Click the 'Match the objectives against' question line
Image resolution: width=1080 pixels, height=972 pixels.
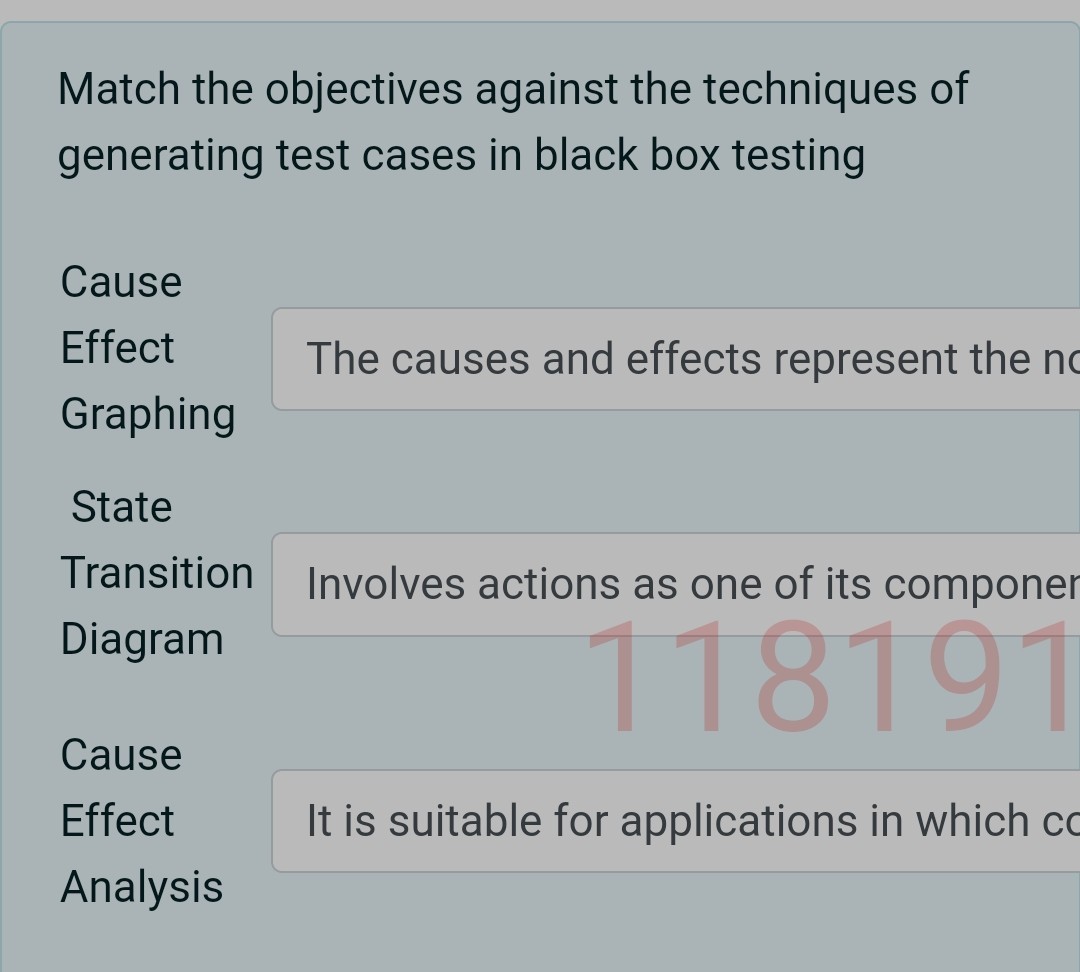[512, 89]
